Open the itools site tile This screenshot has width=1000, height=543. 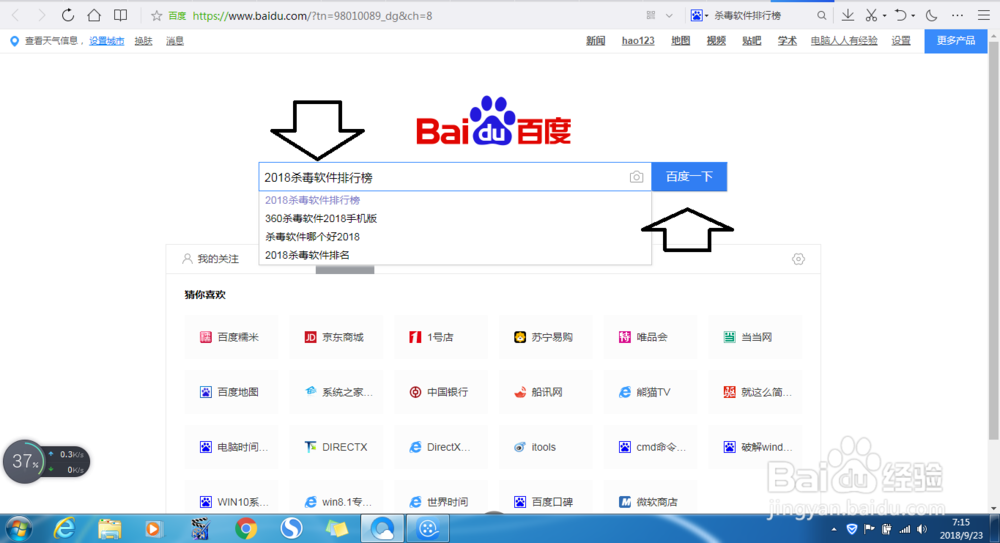pyautogui.click(x=545, y=447)
